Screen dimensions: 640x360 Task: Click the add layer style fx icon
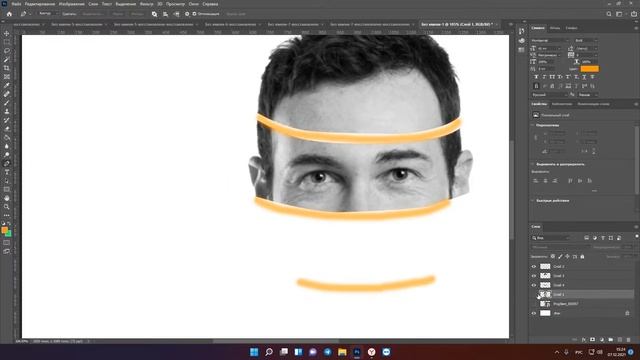click(x=584, y=340)
